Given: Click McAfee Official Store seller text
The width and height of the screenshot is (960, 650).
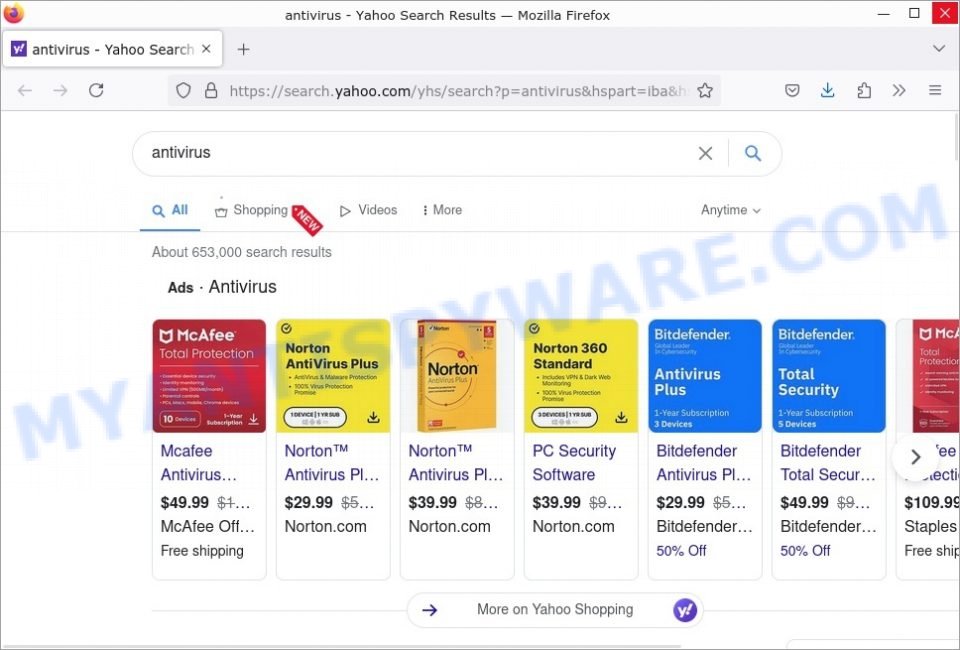Looking at the screenshot, I should pyautogui.click(x=207, y=526).
